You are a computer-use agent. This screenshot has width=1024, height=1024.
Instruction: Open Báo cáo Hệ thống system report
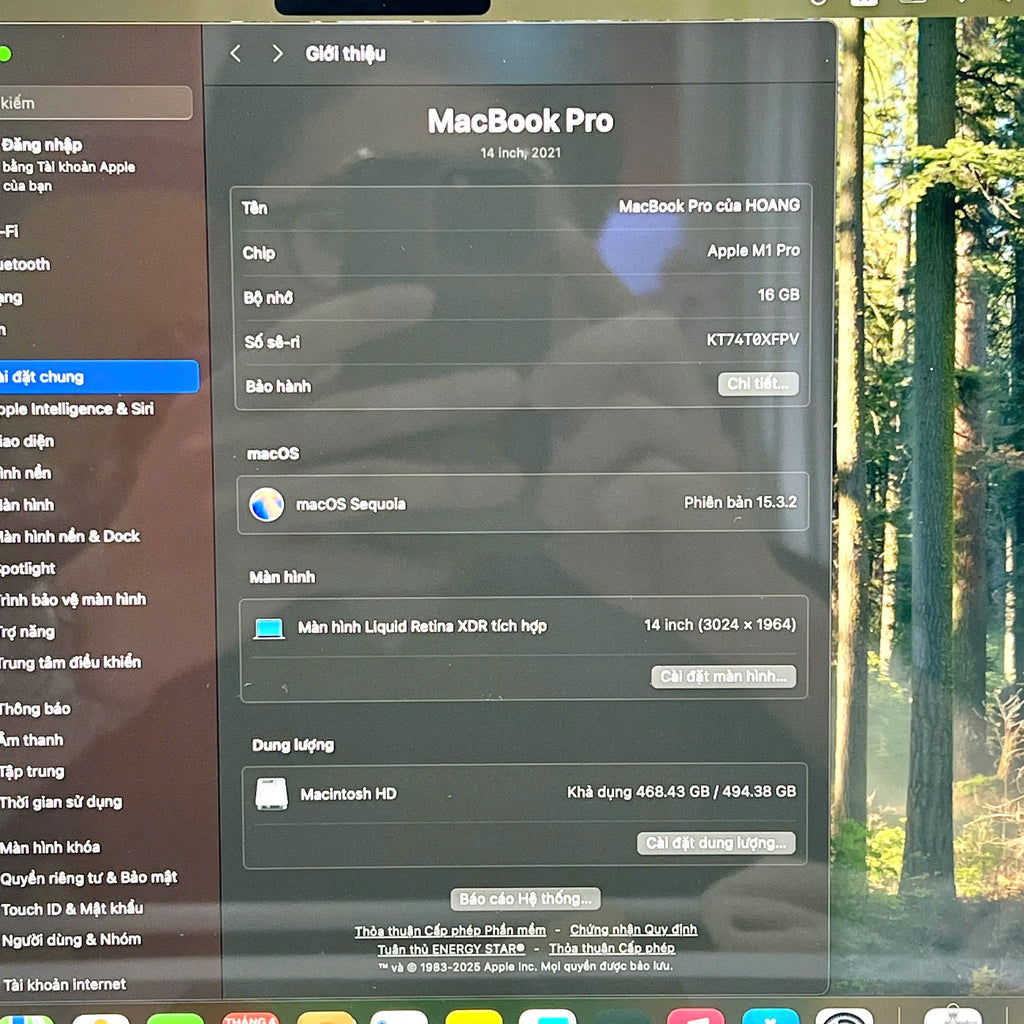(x=526, y=899)
